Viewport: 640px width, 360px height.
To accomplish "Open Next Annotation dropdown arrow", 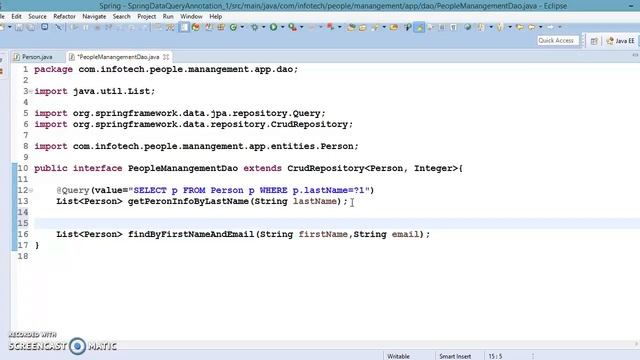I will [x=491, y=27].
